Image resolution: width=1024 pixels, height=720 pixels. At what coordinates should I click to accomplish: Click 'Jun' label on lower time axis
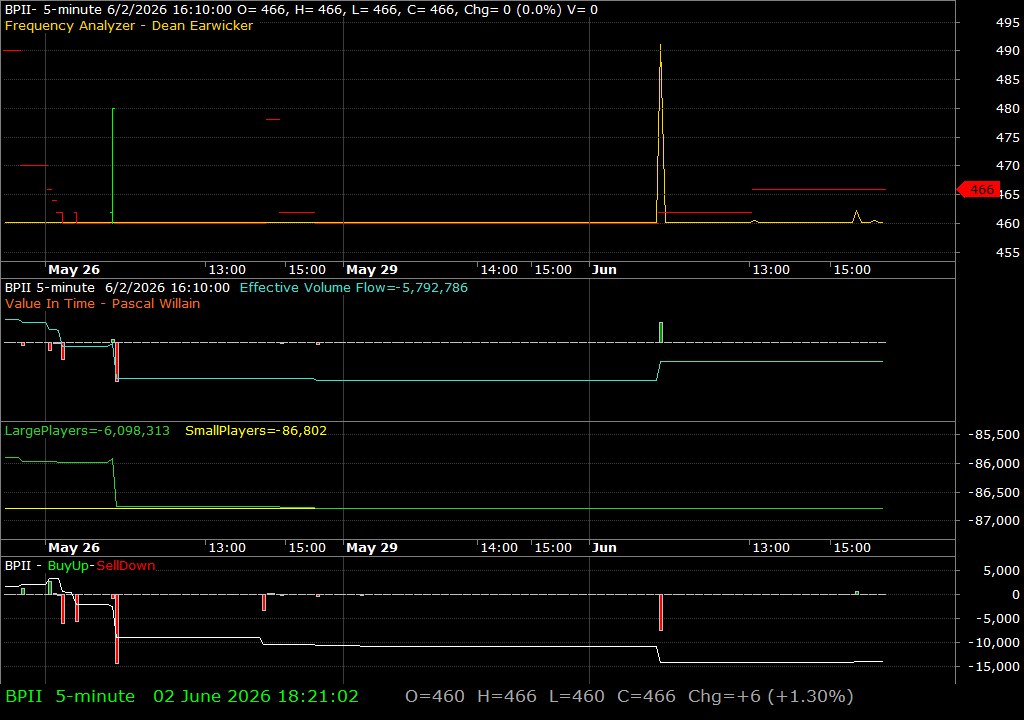(x=604, y=548)
